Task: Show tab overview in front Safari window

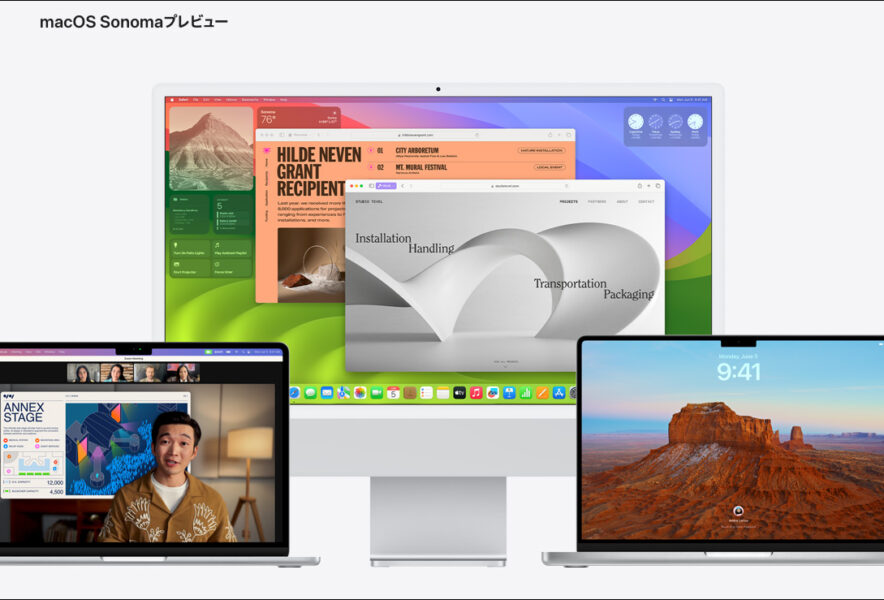Action: [658, 186]
